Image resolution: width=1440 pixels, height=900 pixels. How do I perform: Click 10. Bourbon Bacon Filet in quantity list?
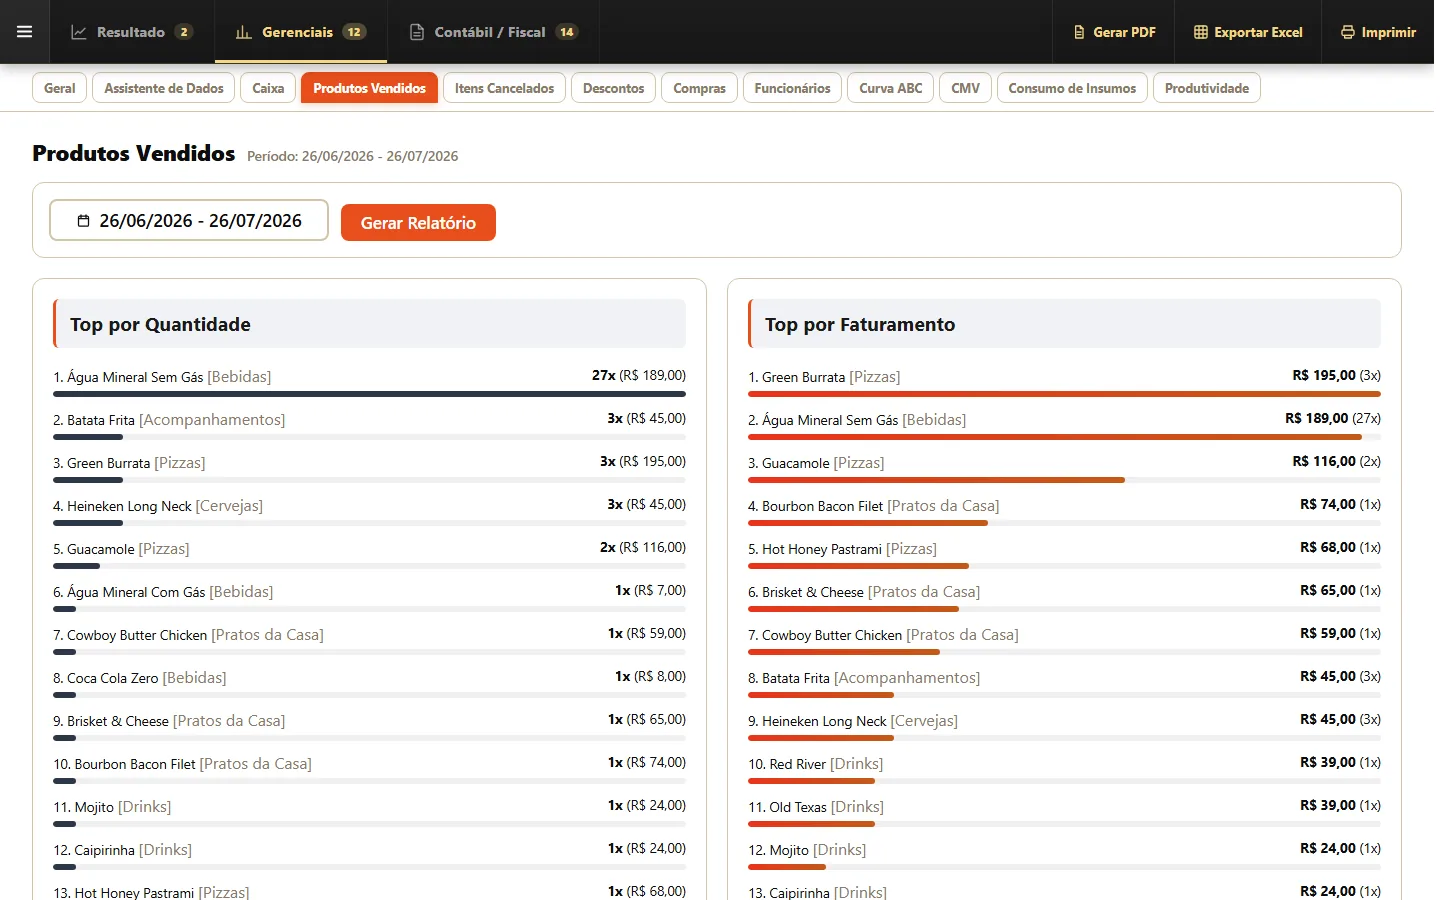(x=182, y=764)
